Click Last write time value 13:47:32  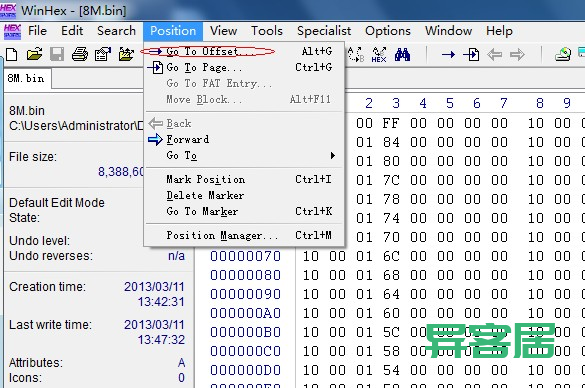pyautogui.click(x=161, y=340)
